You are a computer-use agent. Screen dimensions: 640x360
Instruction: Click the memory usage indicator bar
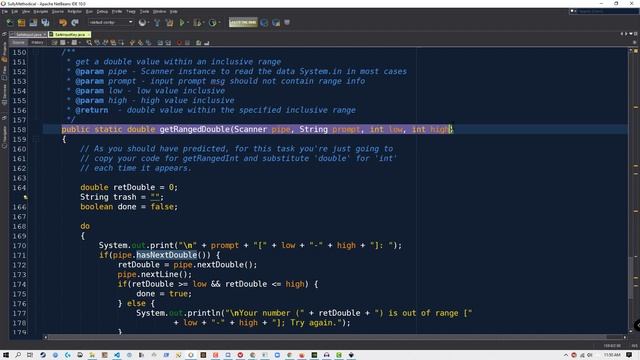pyautogui.click(x=243, y=22)
